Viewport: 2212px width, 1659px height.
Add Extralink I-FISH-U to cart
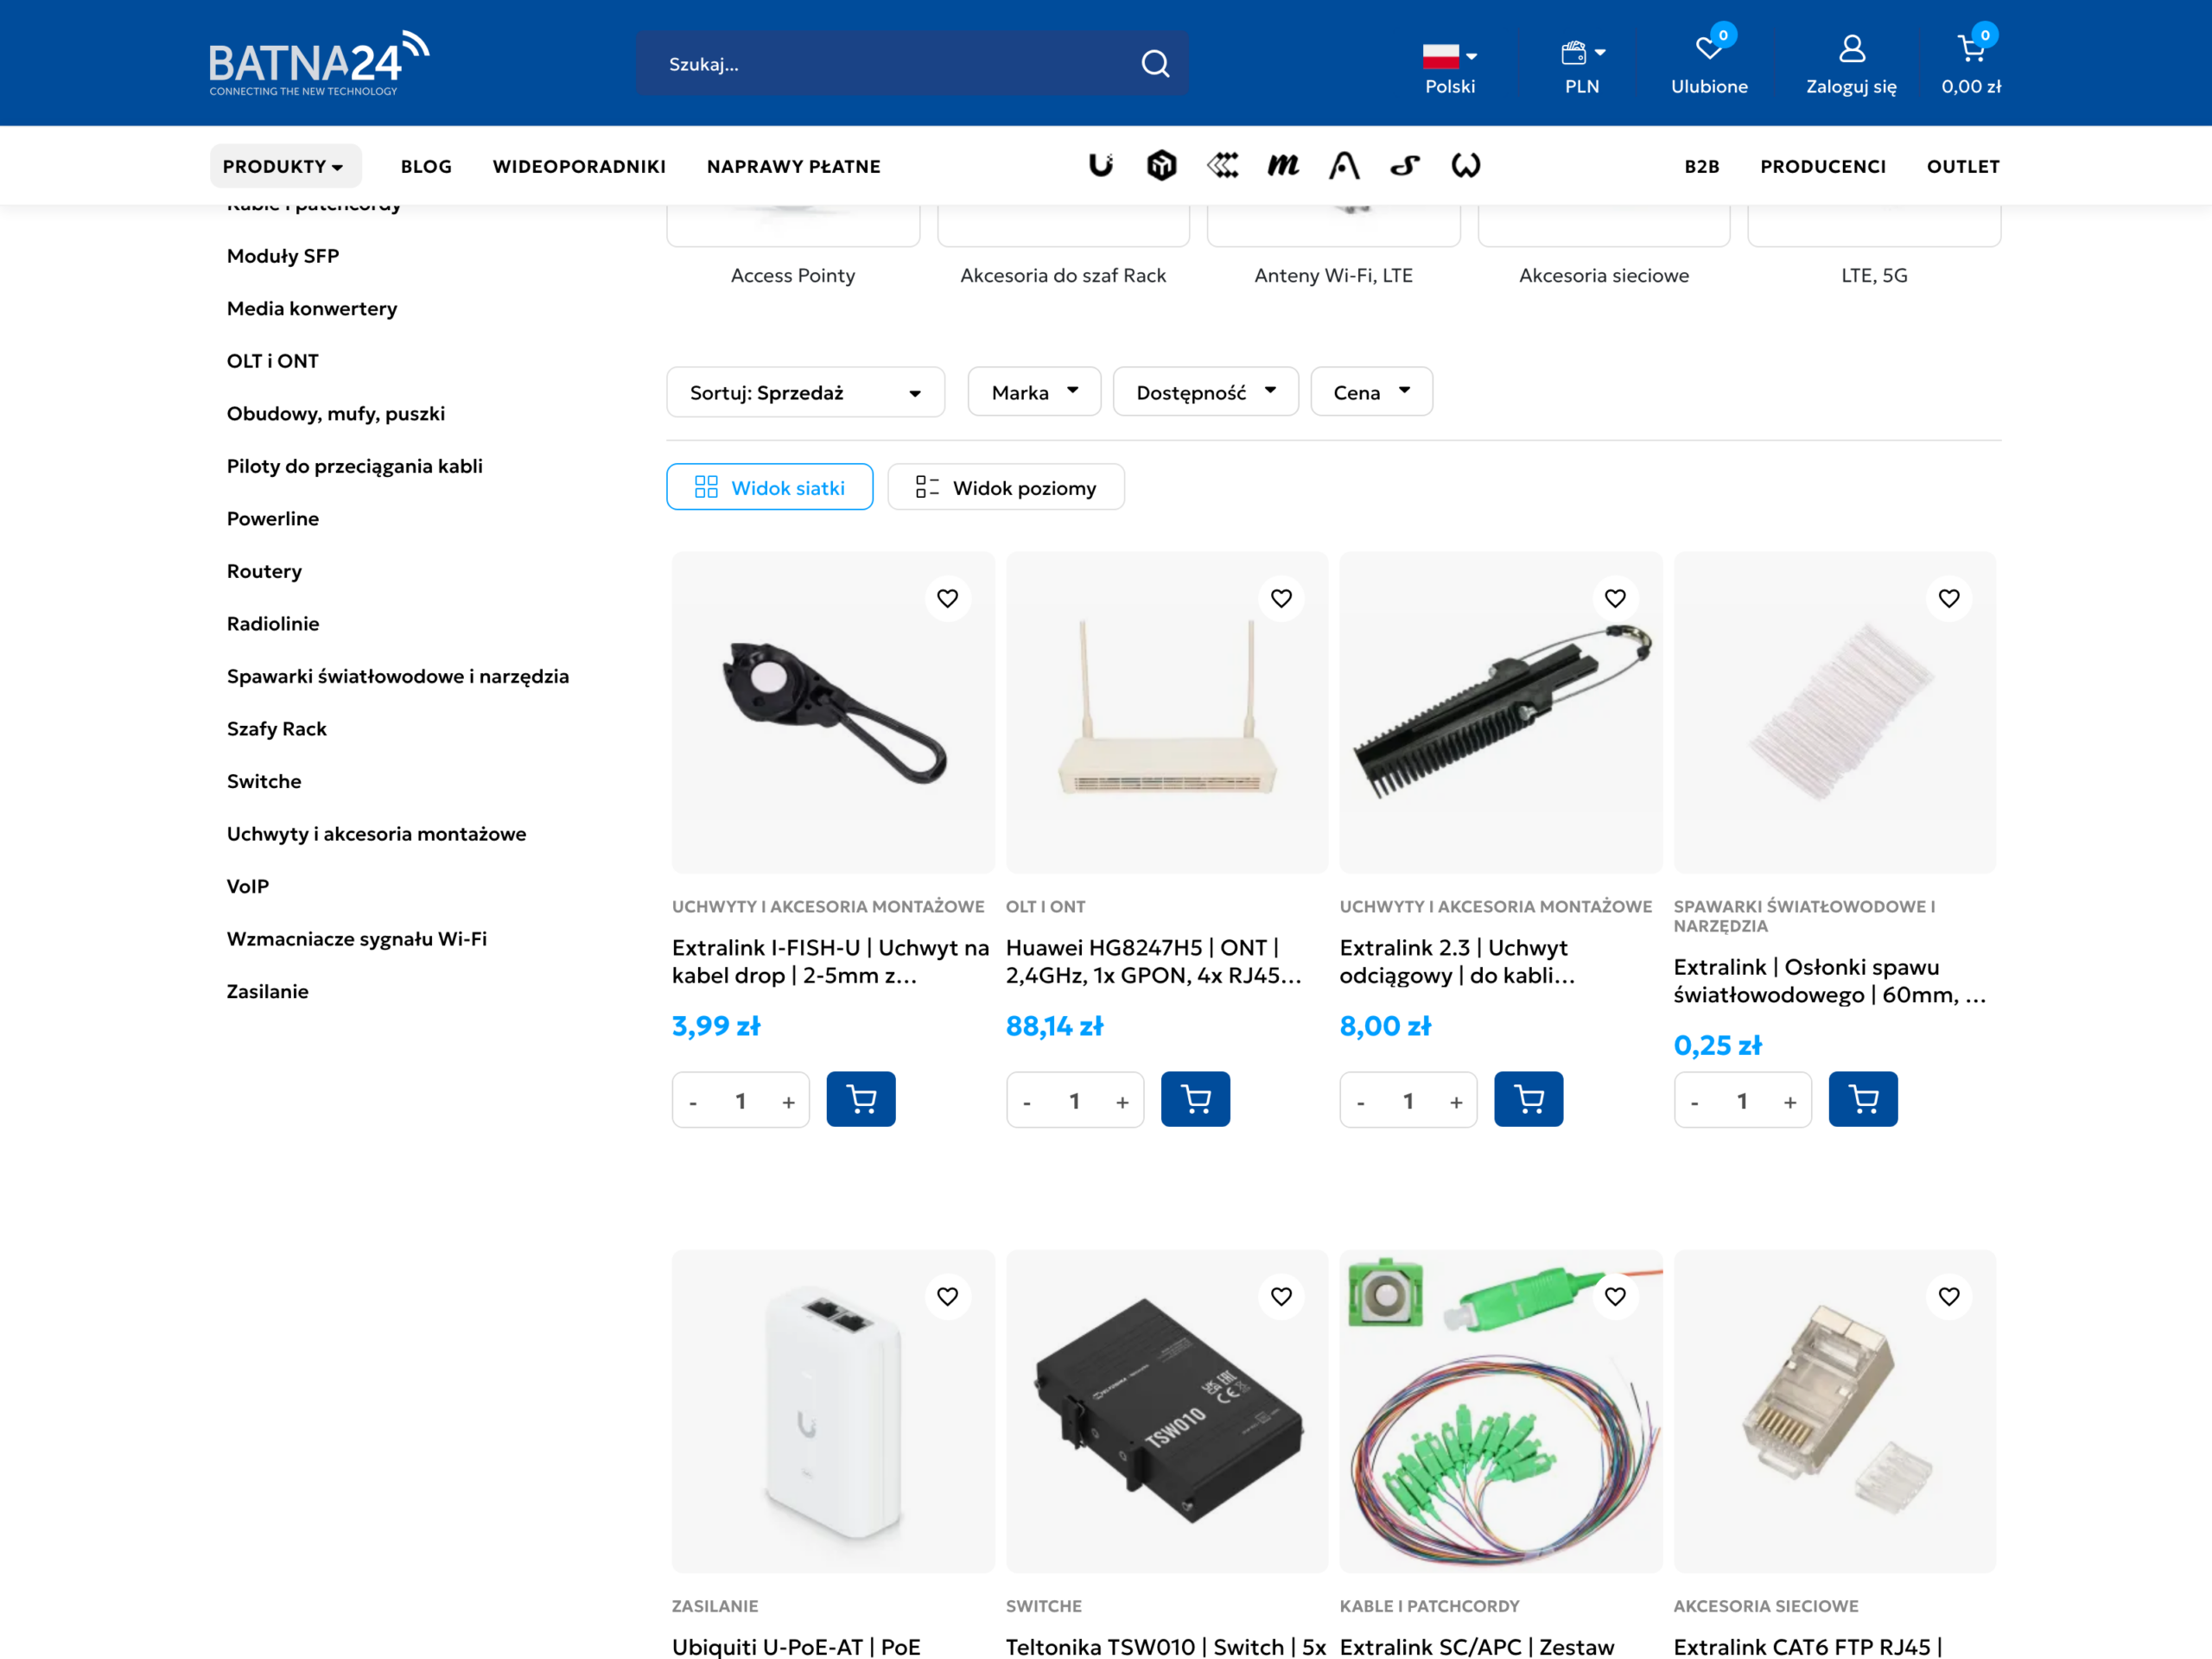point(861,1100)
